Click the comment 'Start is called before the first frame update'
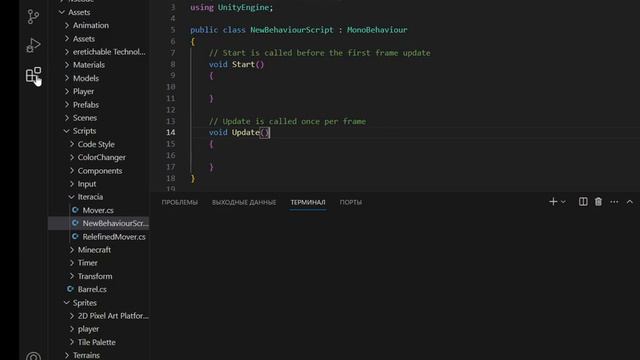640x360 pixels. coord(320,53)
